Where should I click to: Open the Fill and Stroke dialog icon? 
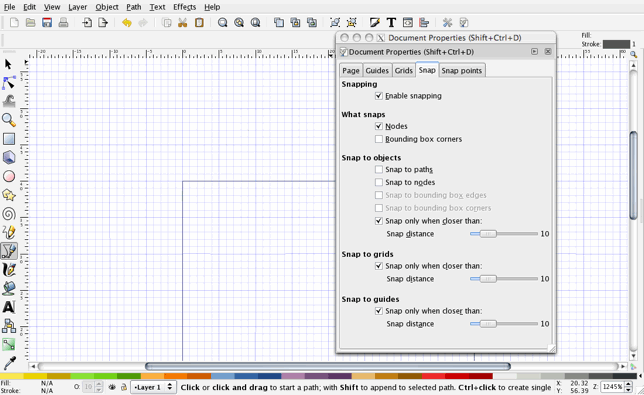click(374, 23)
